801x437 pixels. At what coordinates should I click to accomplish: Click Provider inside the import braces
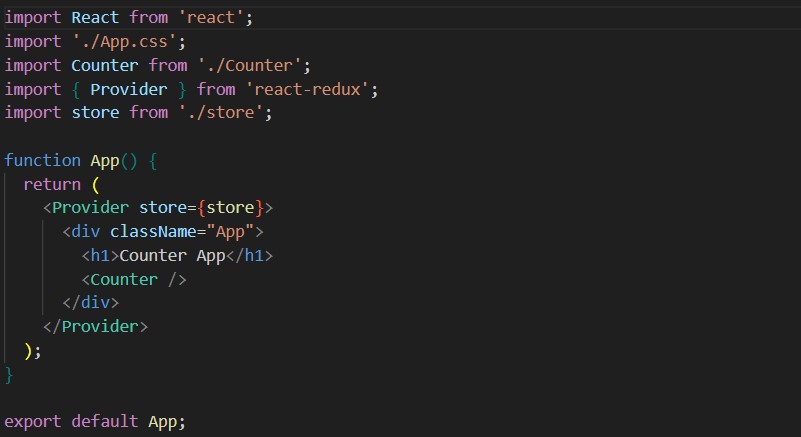(129, 89)
